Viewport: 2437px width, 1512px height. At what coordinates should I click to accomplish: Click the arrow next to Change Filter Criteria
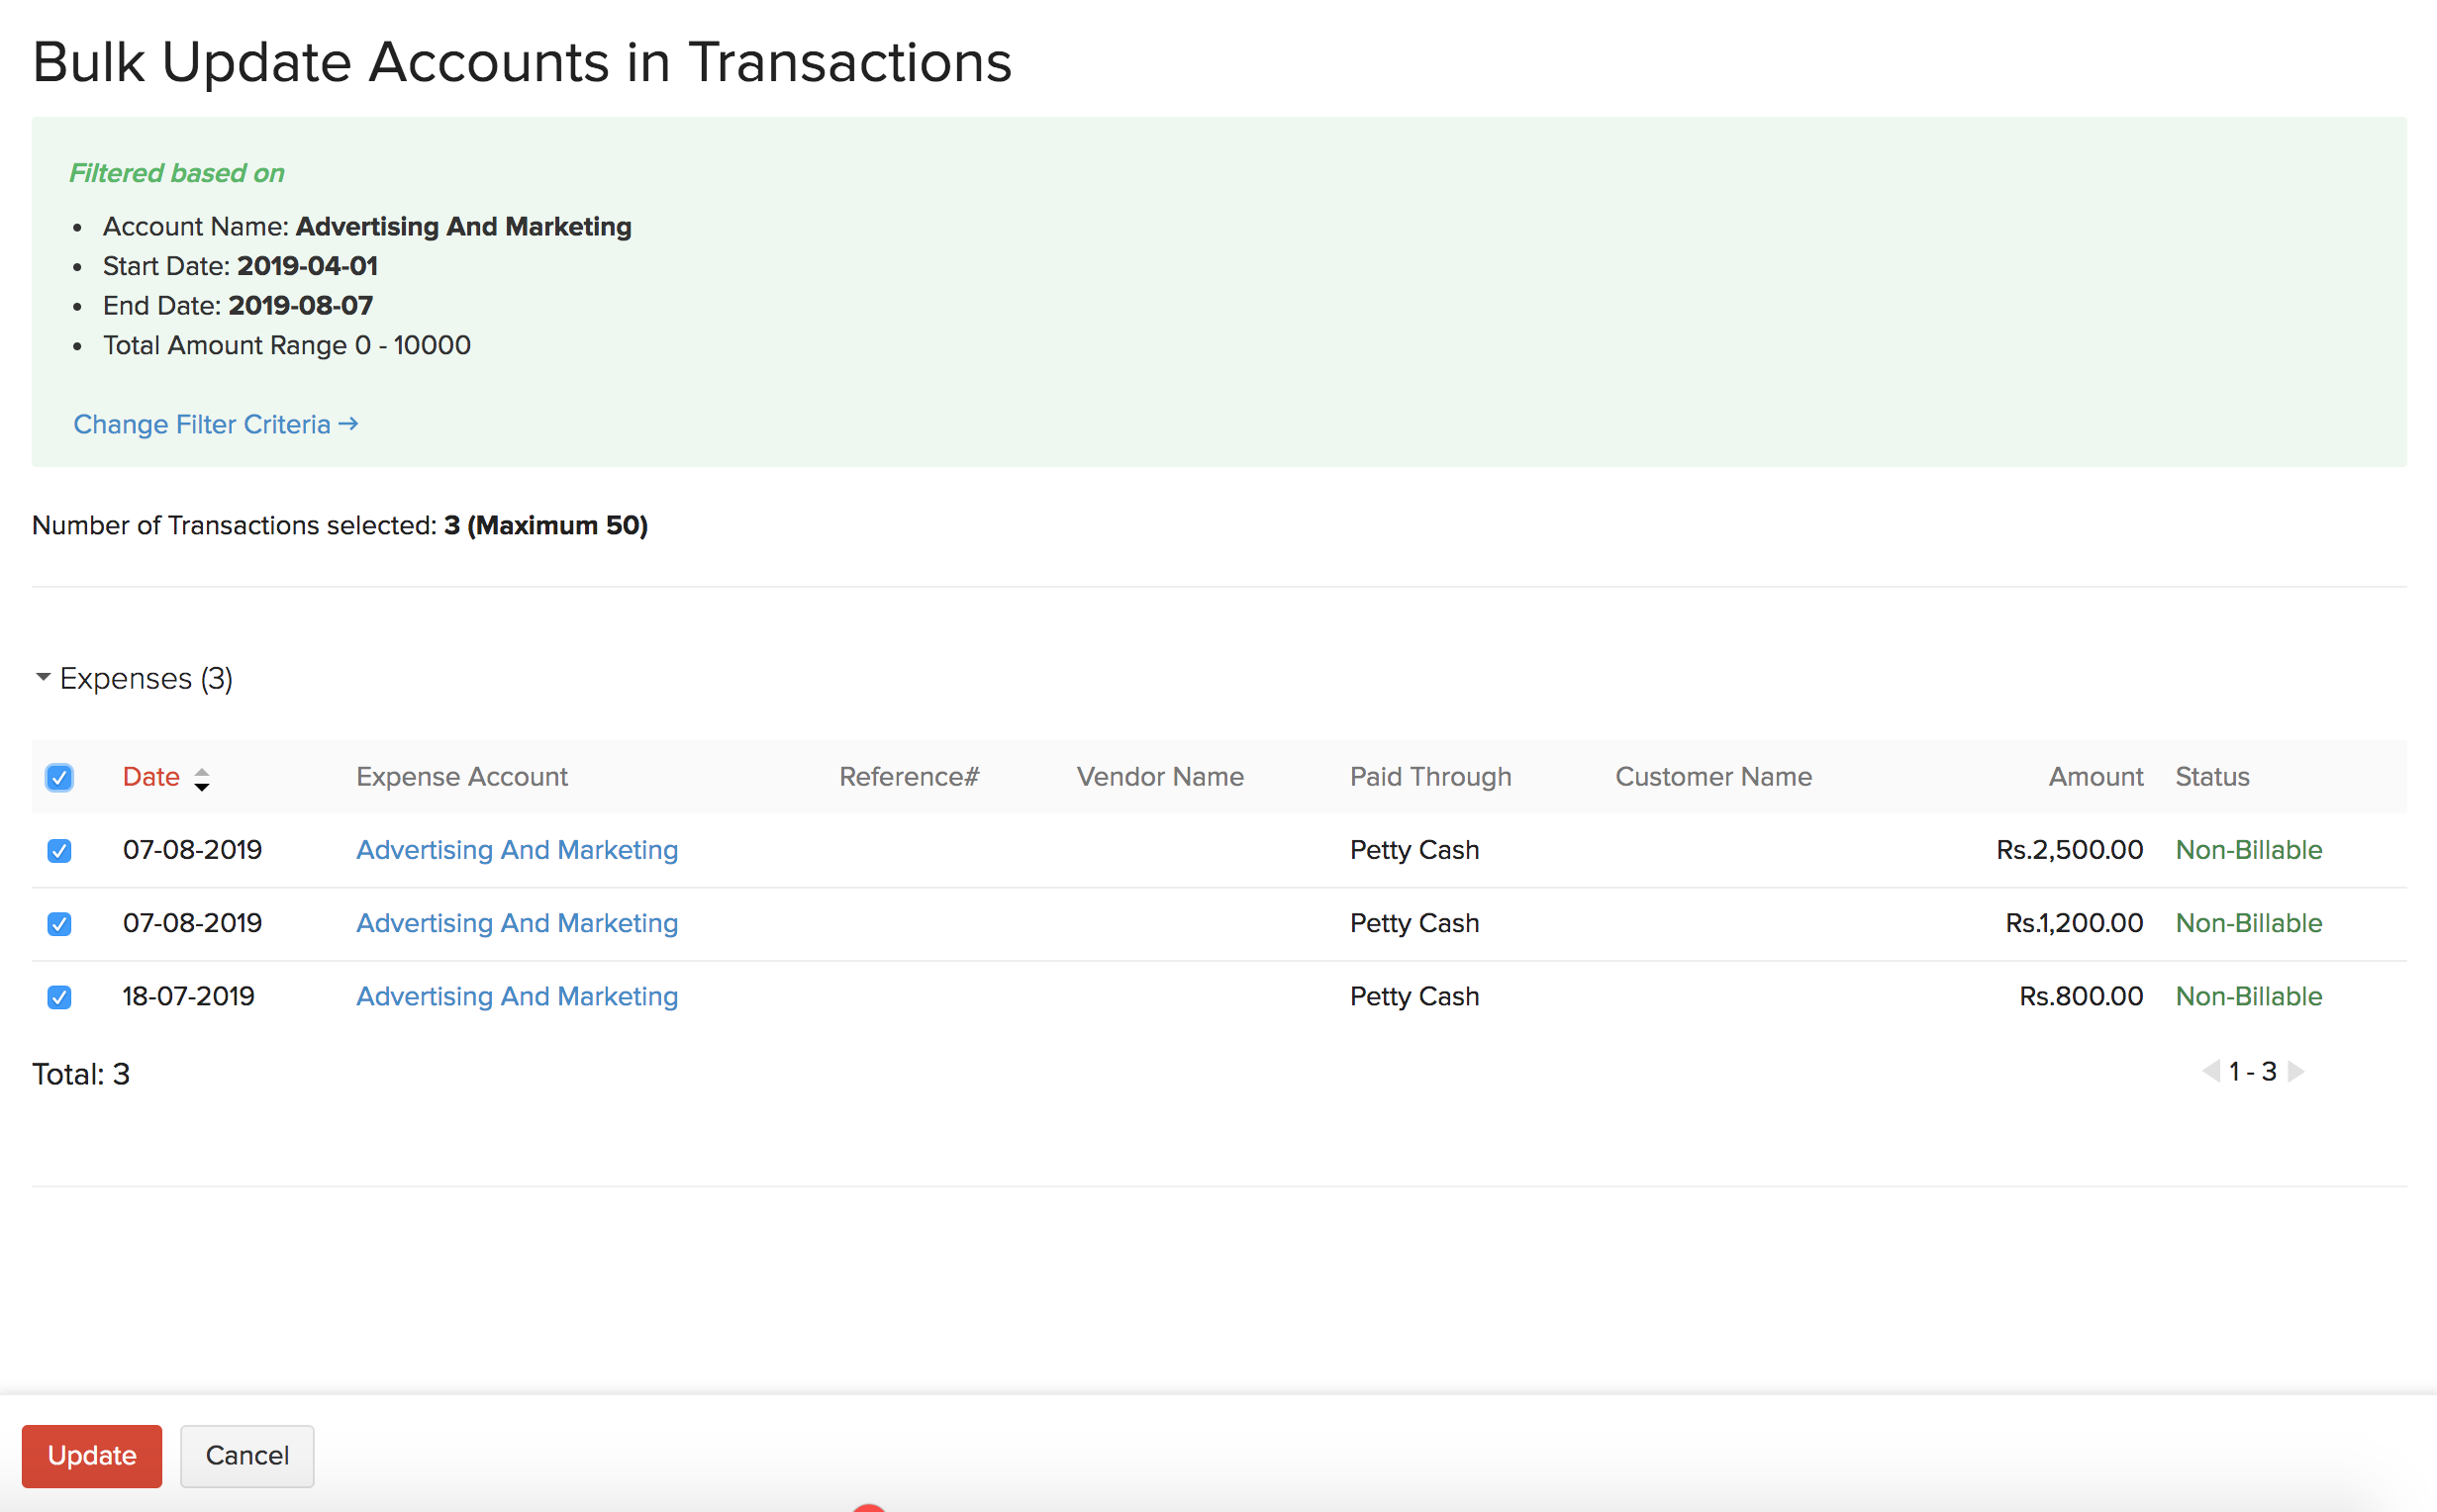(350, 424)
